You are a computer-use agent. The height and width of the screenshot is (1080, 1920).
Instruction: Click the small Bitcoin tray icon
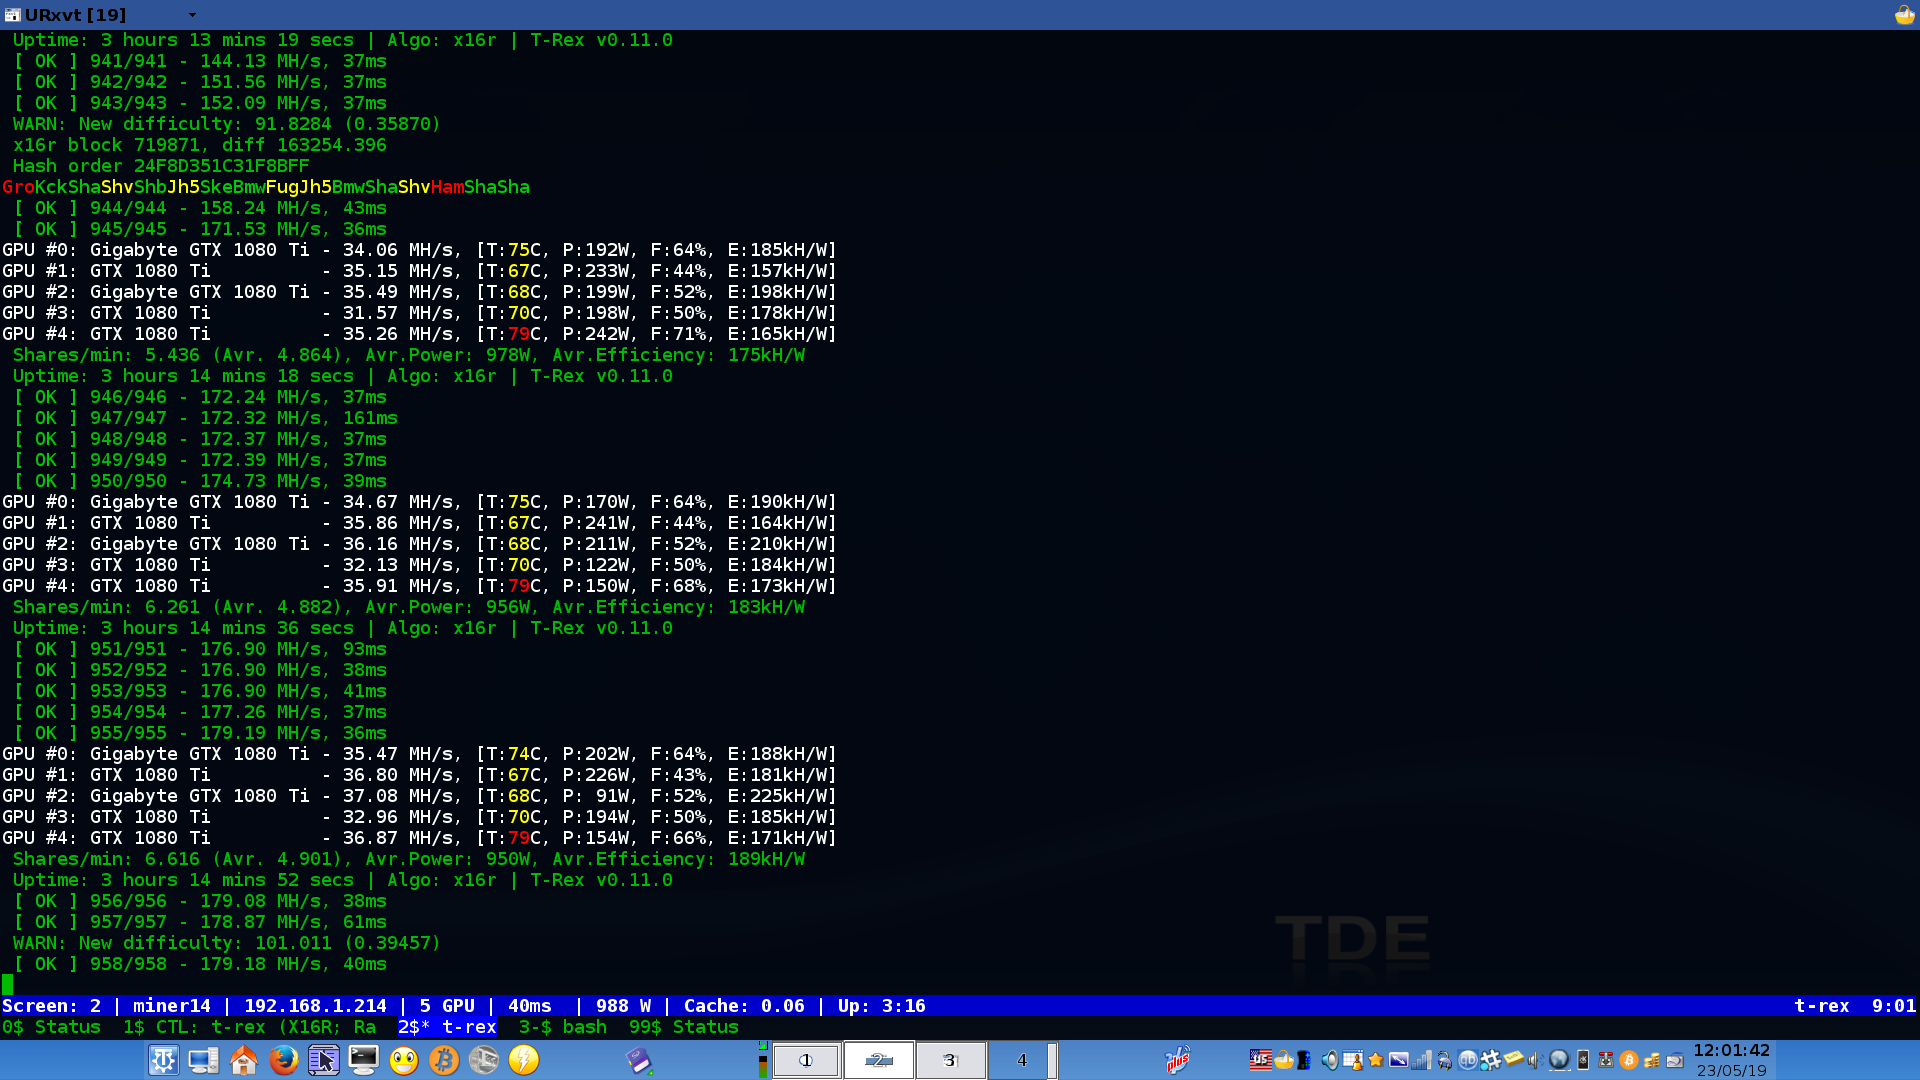1628,1060
